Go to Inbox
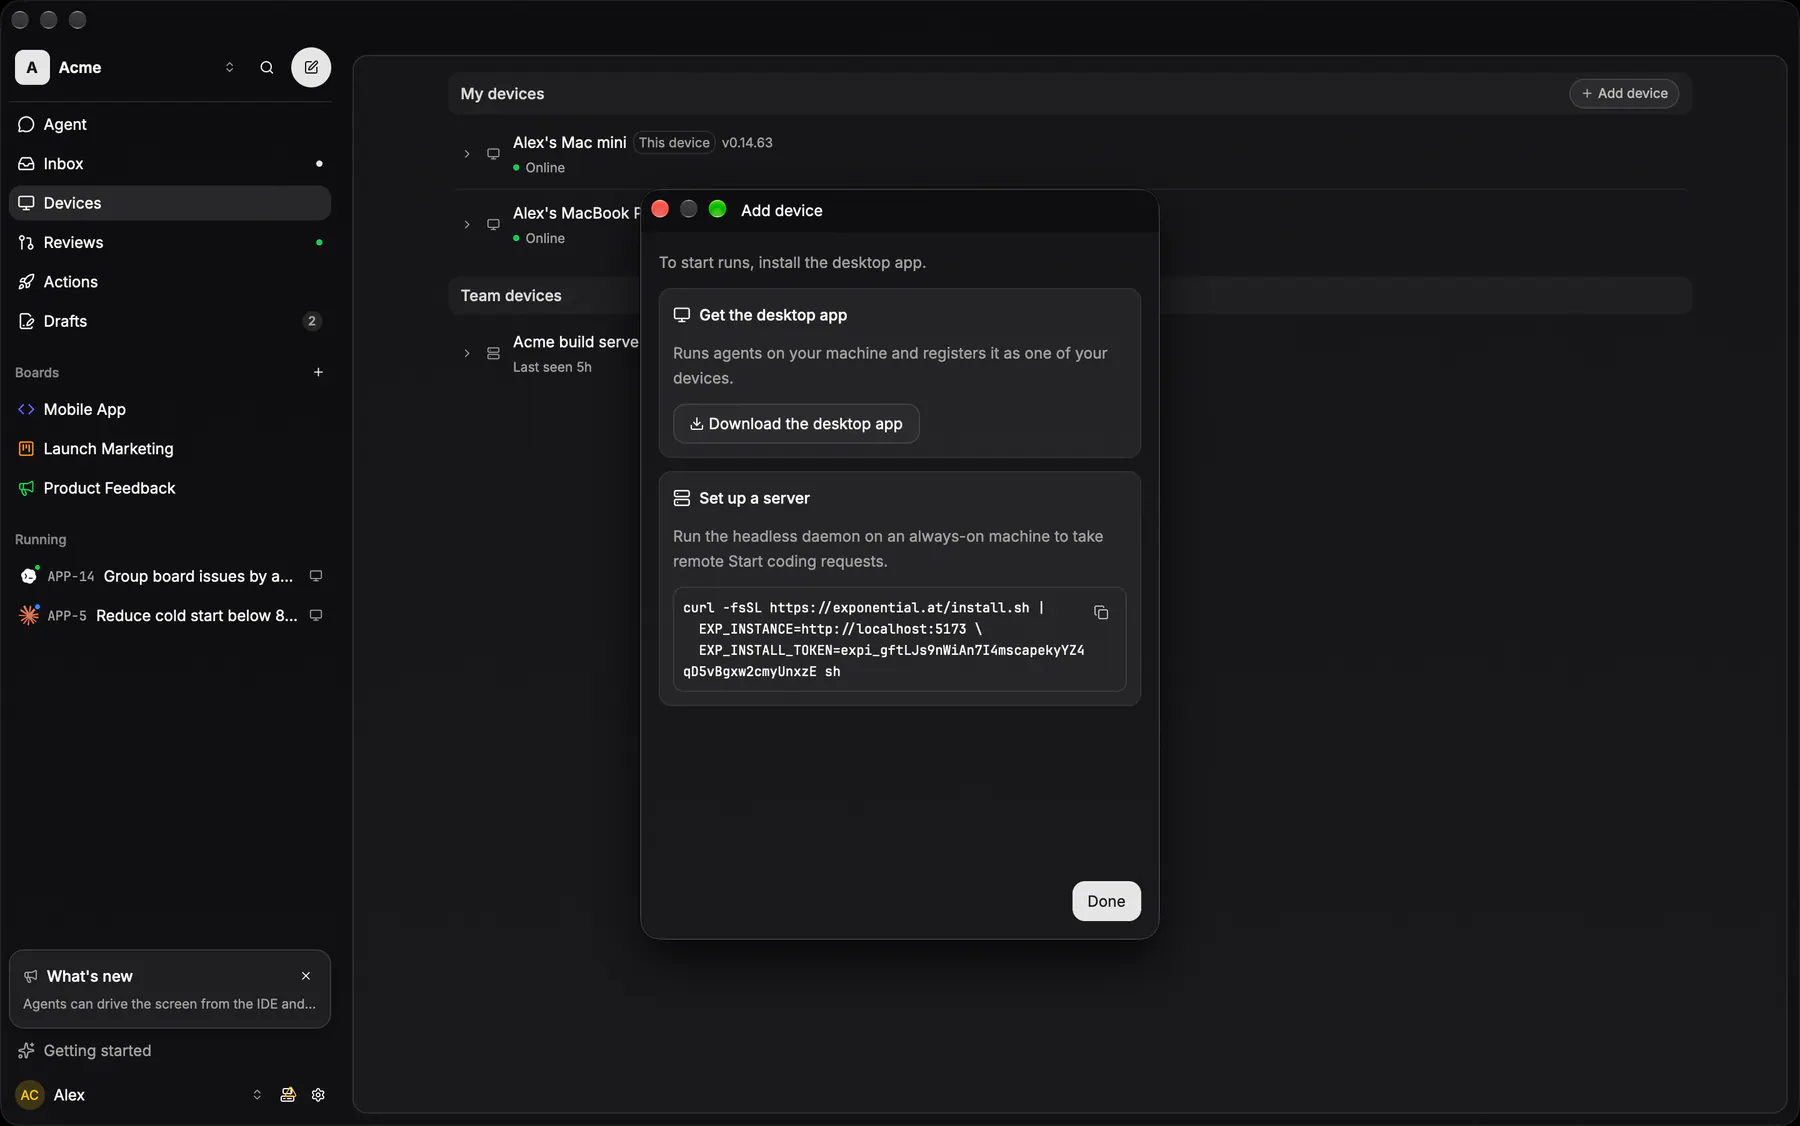The width and height of the screenshot is (1800, 1126). click(x=170, y=163)
